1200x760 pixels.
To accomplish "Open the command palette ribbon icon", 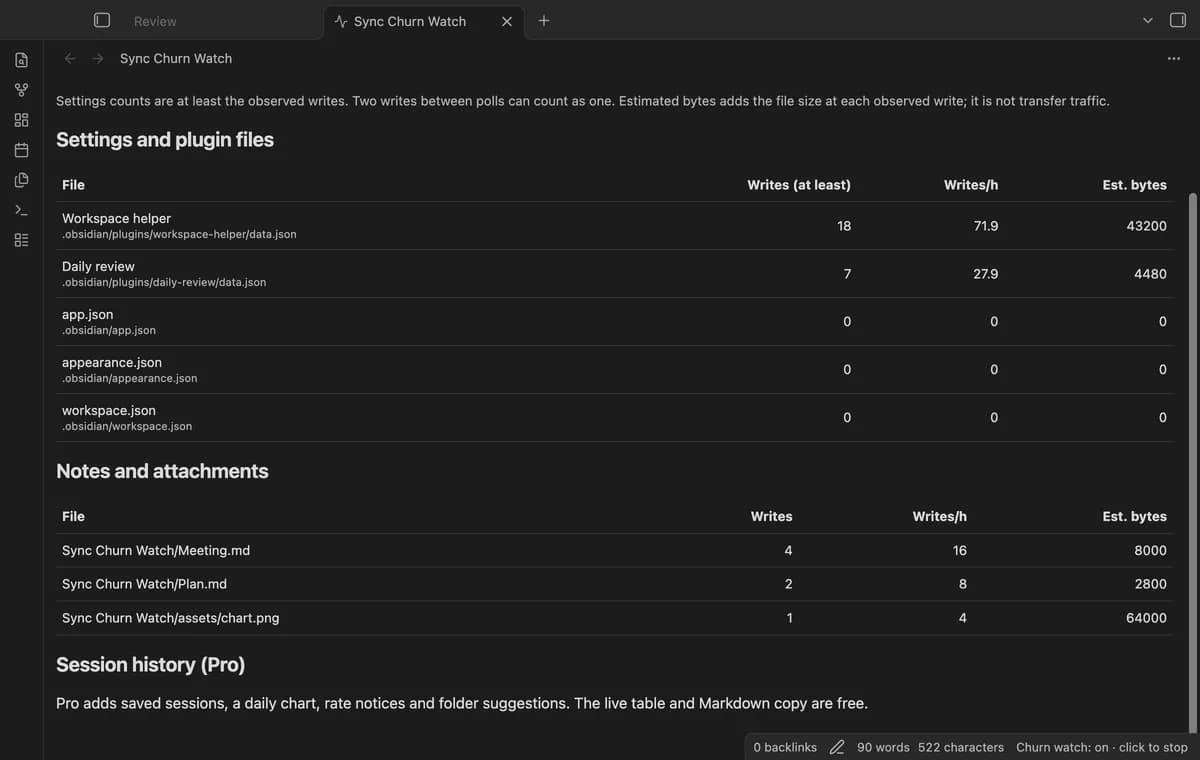I will pos(21,210).
